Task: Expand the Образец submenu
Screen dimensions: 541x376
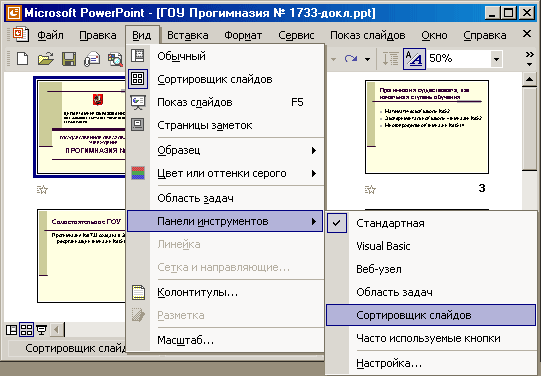Action: pyautogui.click(x=225, y=150)
